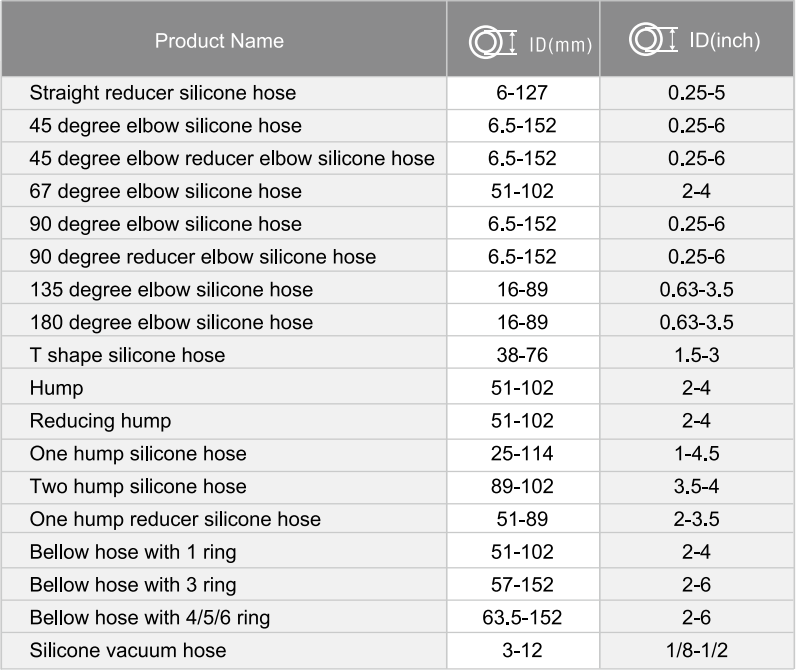The height and width of the screenshot is (672, 798).
Task: Select the Straight reducer silicone hose row
Action: point(397,93)
